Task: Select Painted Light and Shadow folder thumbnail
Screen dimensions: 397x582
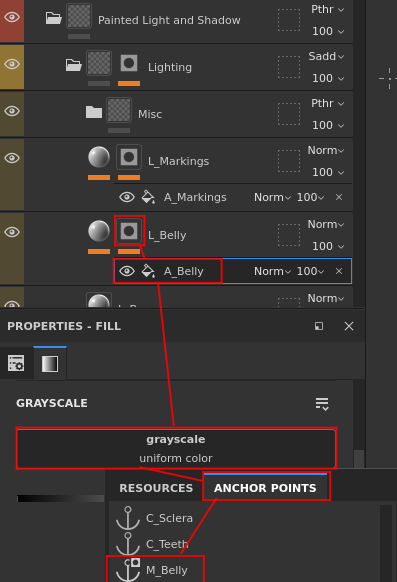Action: pos(79,16)
